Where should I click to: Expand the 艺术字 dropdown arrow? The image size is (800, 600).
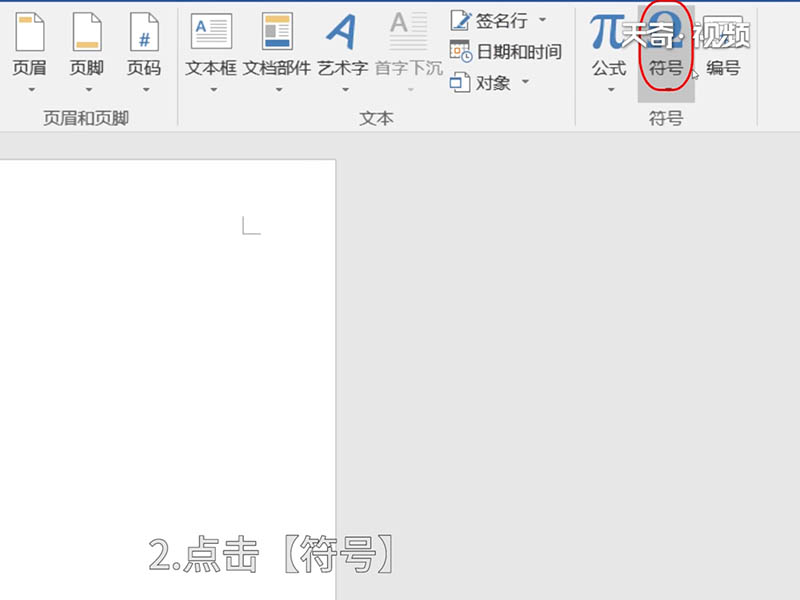pyautogui.click(x=345, y=90)
